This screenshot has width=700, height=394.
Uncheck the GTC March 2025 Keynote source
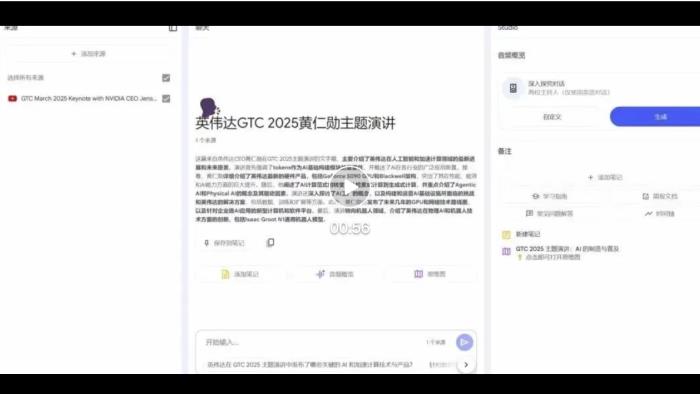click(x=166, y=99)
